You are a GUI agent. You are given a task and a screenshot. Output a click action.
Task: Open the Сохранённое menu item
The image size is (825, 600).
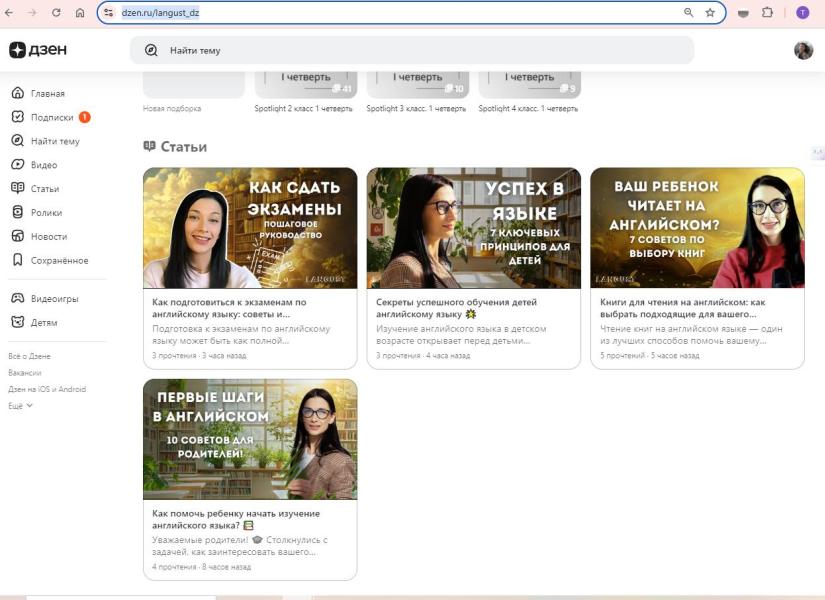[59, 261]
